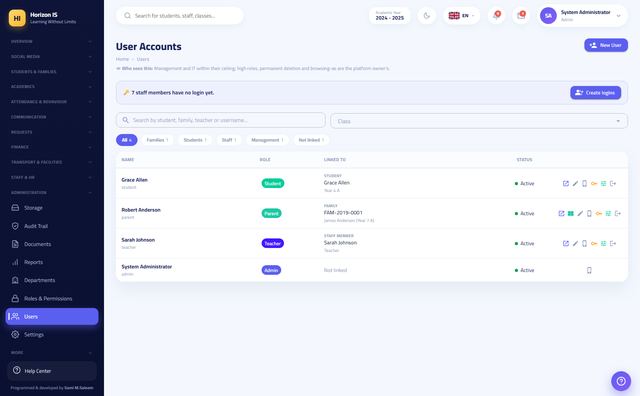Open the EN language dropdown
This screenshot has width=640, height=396.
coord(461,16)
